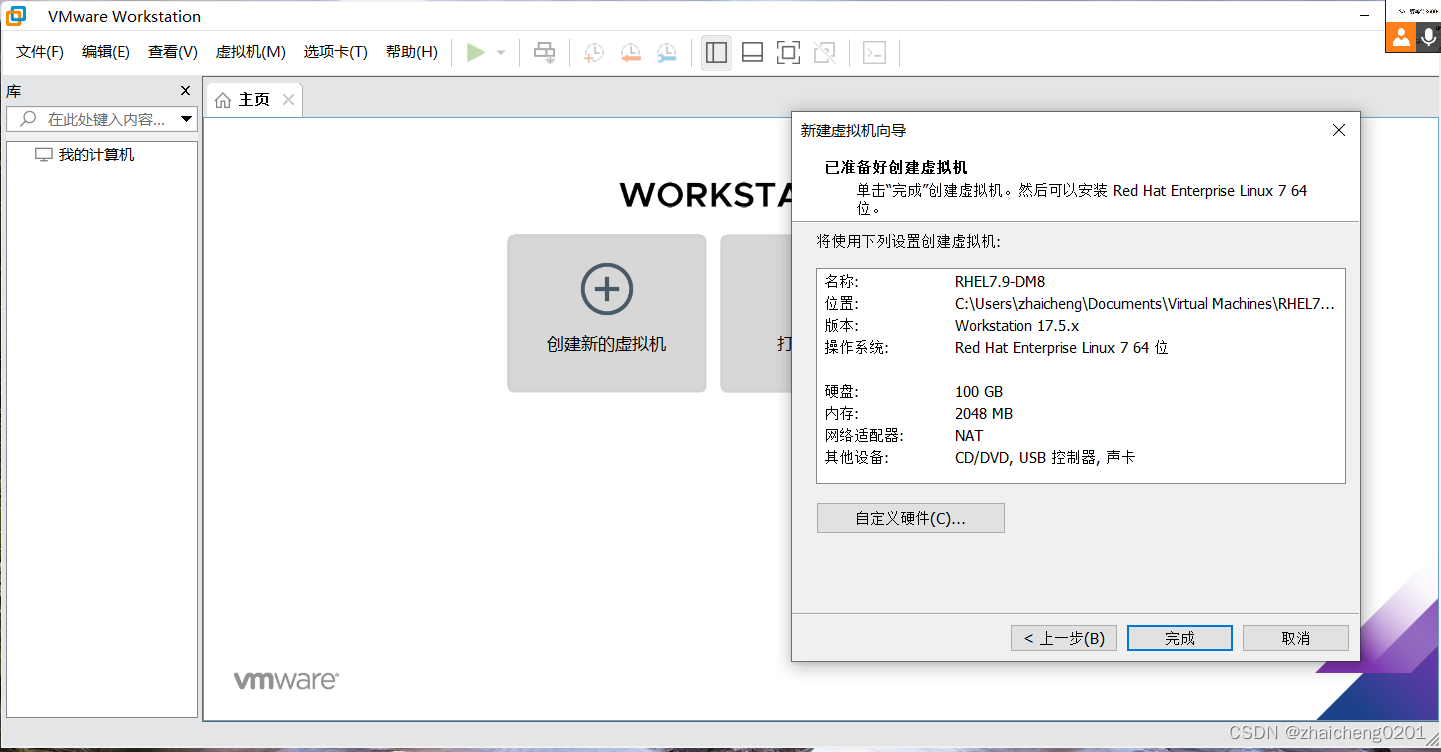Image resolution: width=1441 pixels, height=752 pixels.
Task: Select 我的计算机 in the library tree
Action: pos(96,155)
